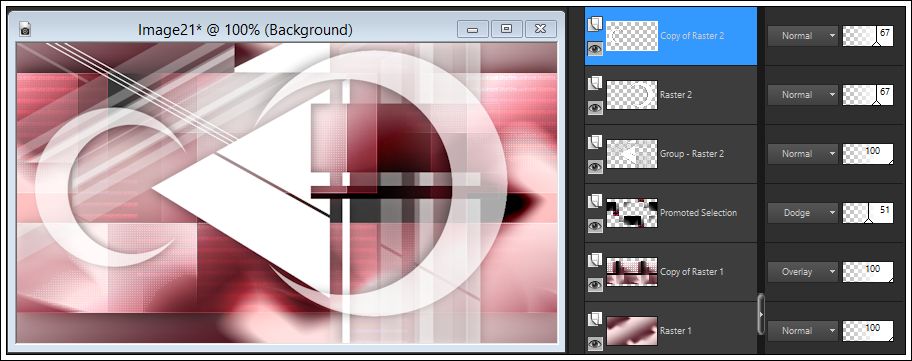Click opacity slider of Copy of Raster 1
Image resolution: width=912 pixels, height=361 pixels.
(868, 271)
